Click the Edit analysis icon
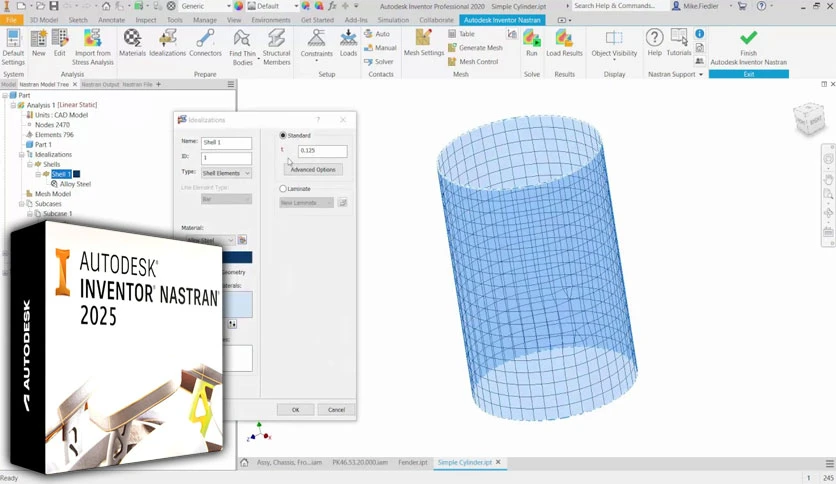This screenshot has height=484, width=836. (x=60, y=43)
